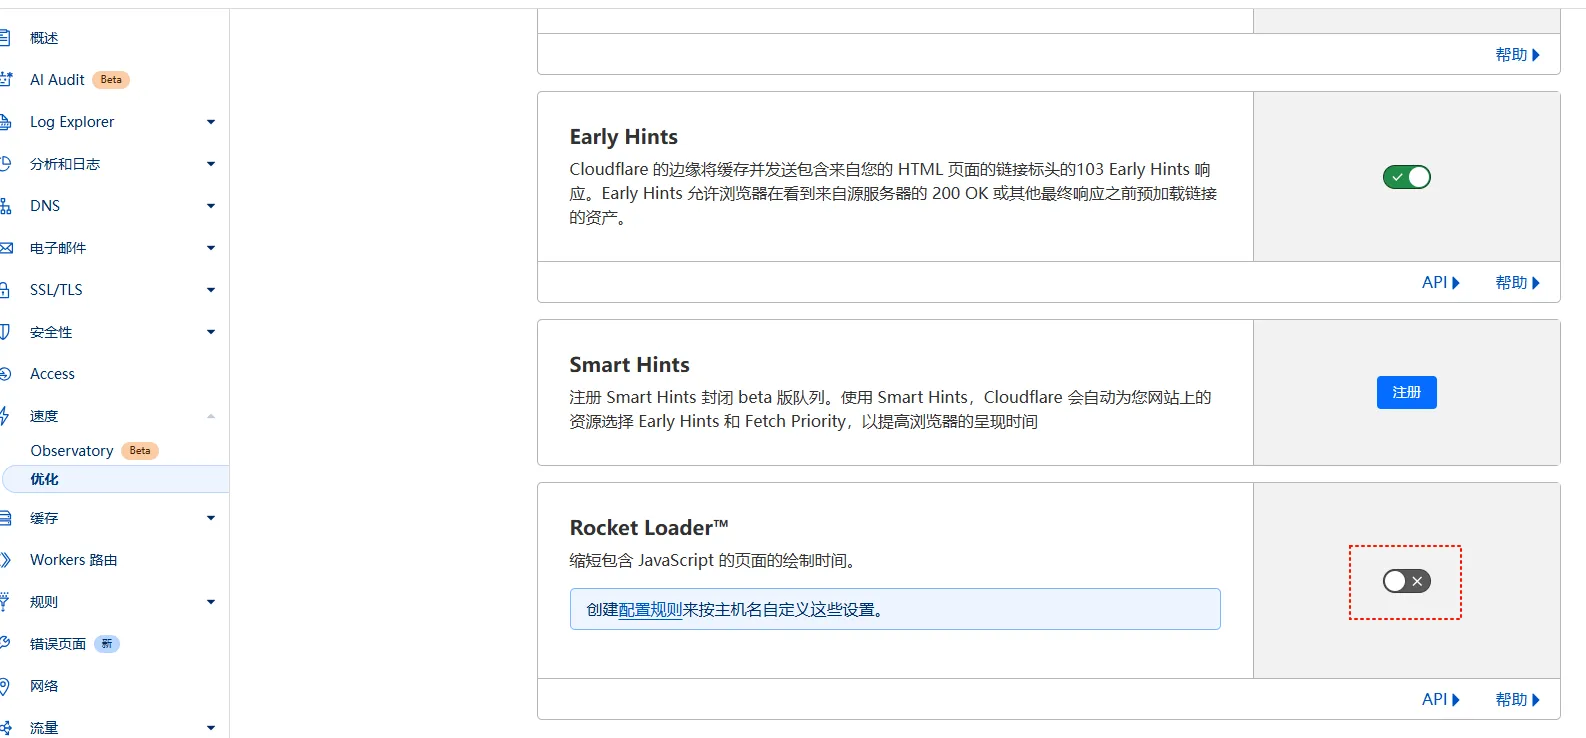
Task: Expand the 流量 menu arrow
Action: click(x=211, y=728)
